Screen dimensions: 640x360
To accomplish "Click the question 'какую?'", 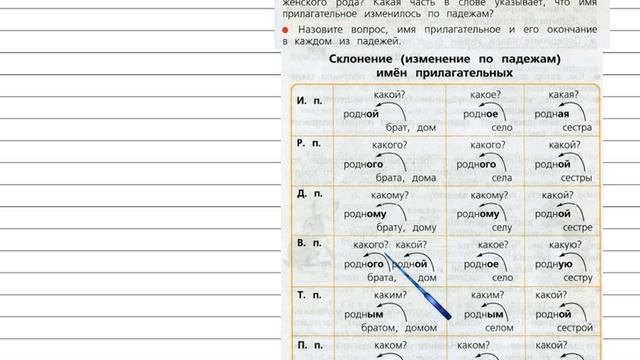I will point(565,245).
